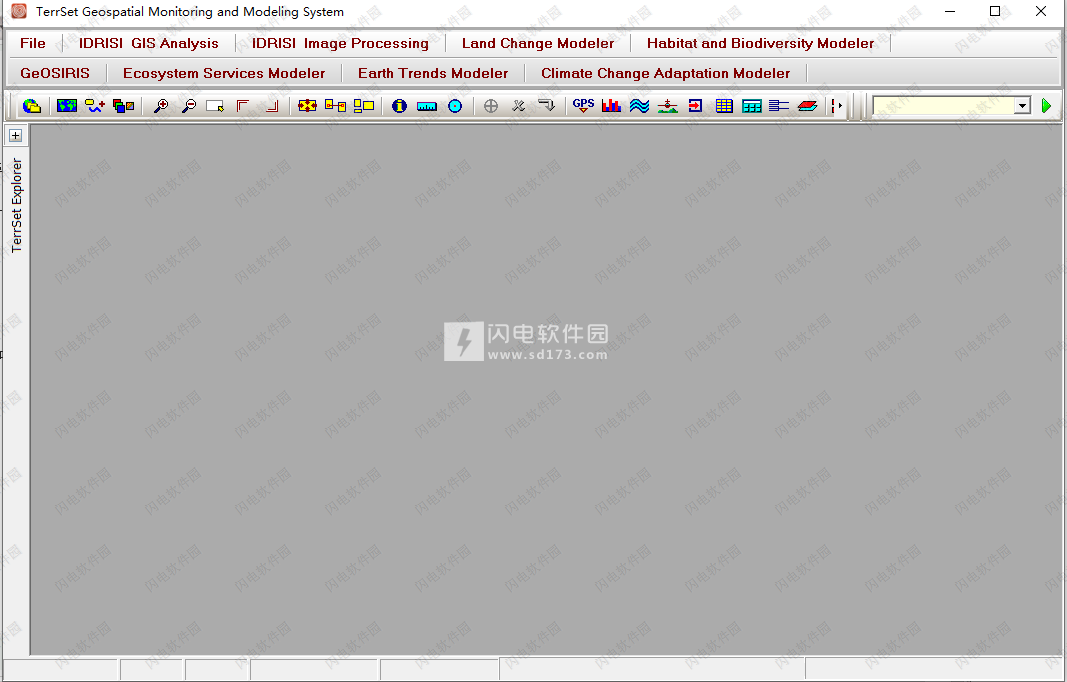Open TerrSet Explorer folder-globe toolbar icon
Image resolution: width=1067 pixels, height=682 pixels.
click(x=31, y=105)
